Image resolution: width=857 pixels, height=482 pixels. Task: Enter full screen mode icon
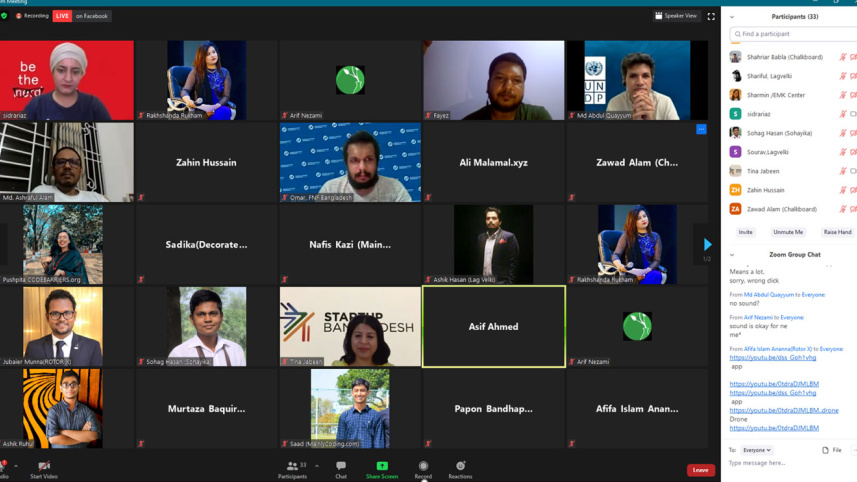click(711, 16)
